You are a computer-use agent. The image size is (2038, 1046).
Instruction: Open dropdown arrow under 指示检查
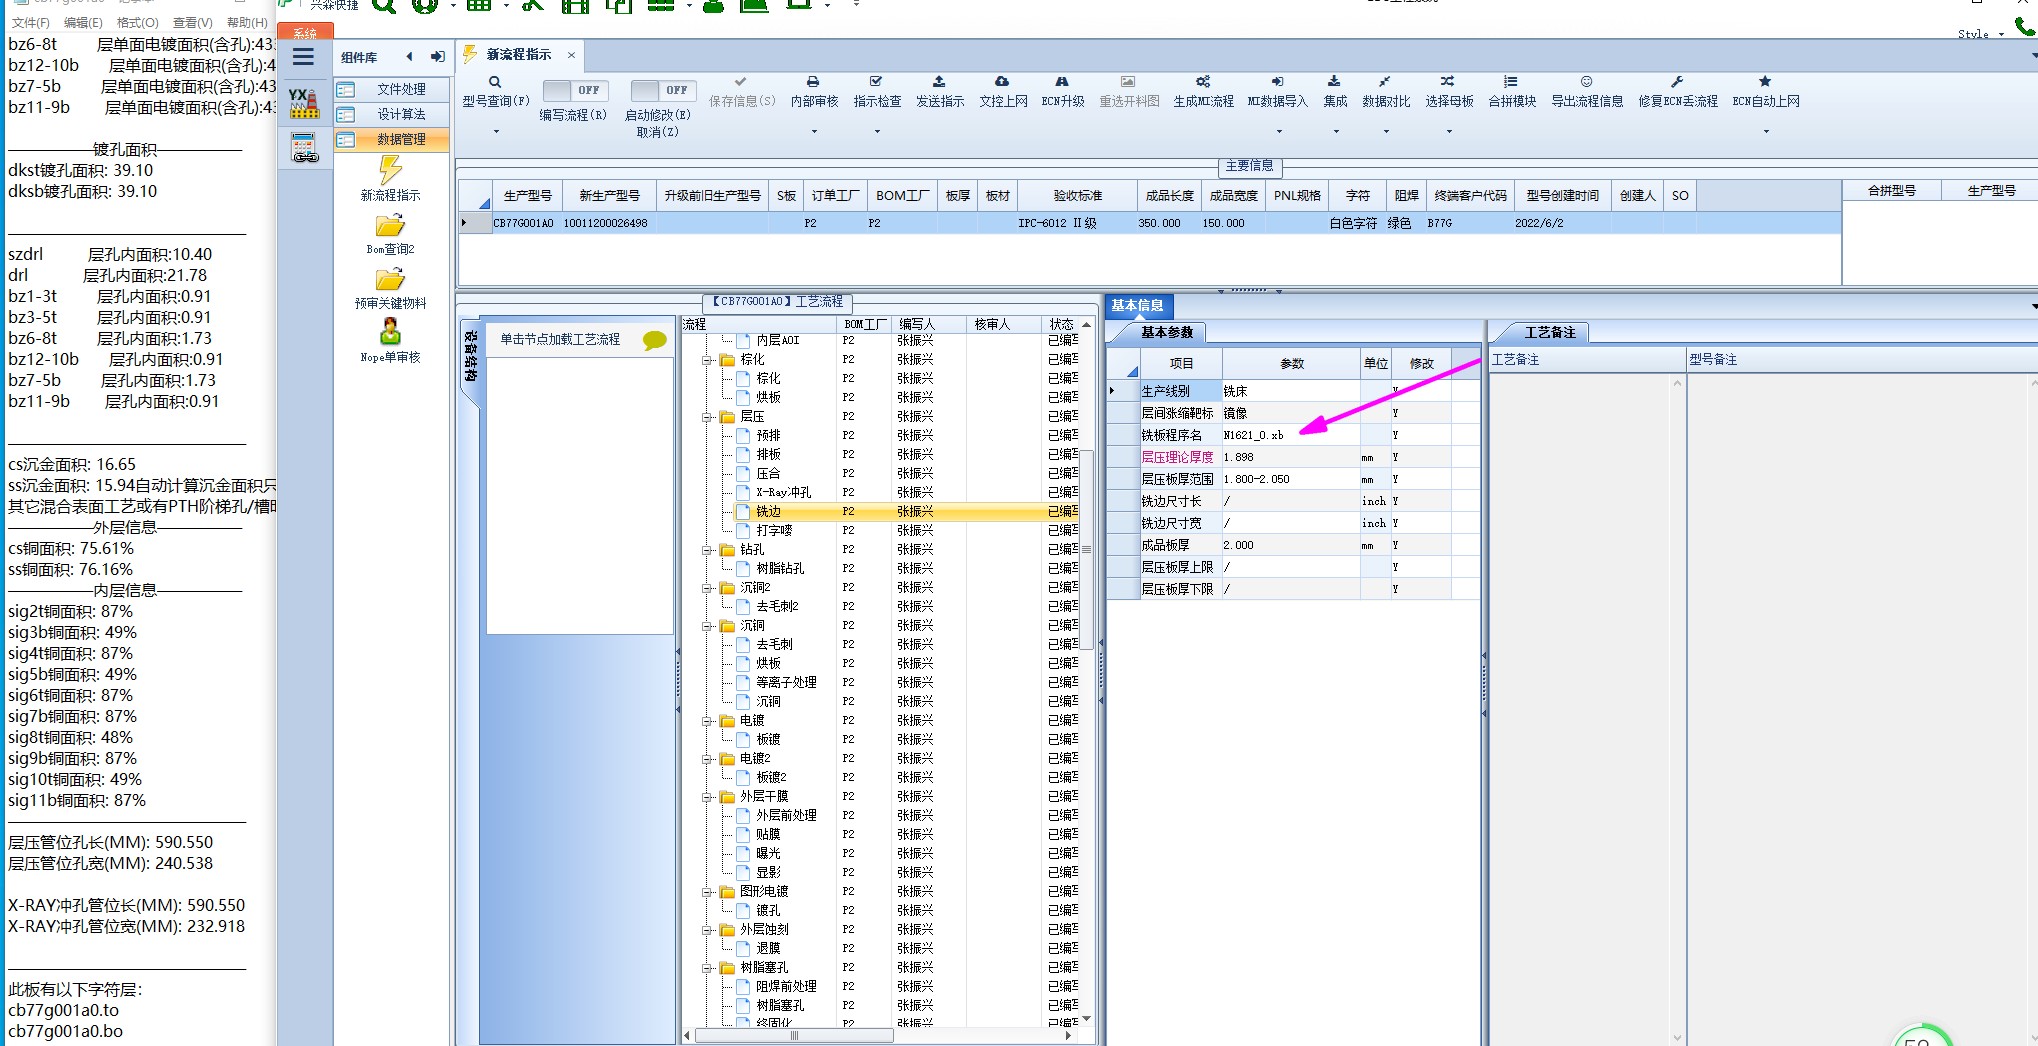(x=877, y=131)
